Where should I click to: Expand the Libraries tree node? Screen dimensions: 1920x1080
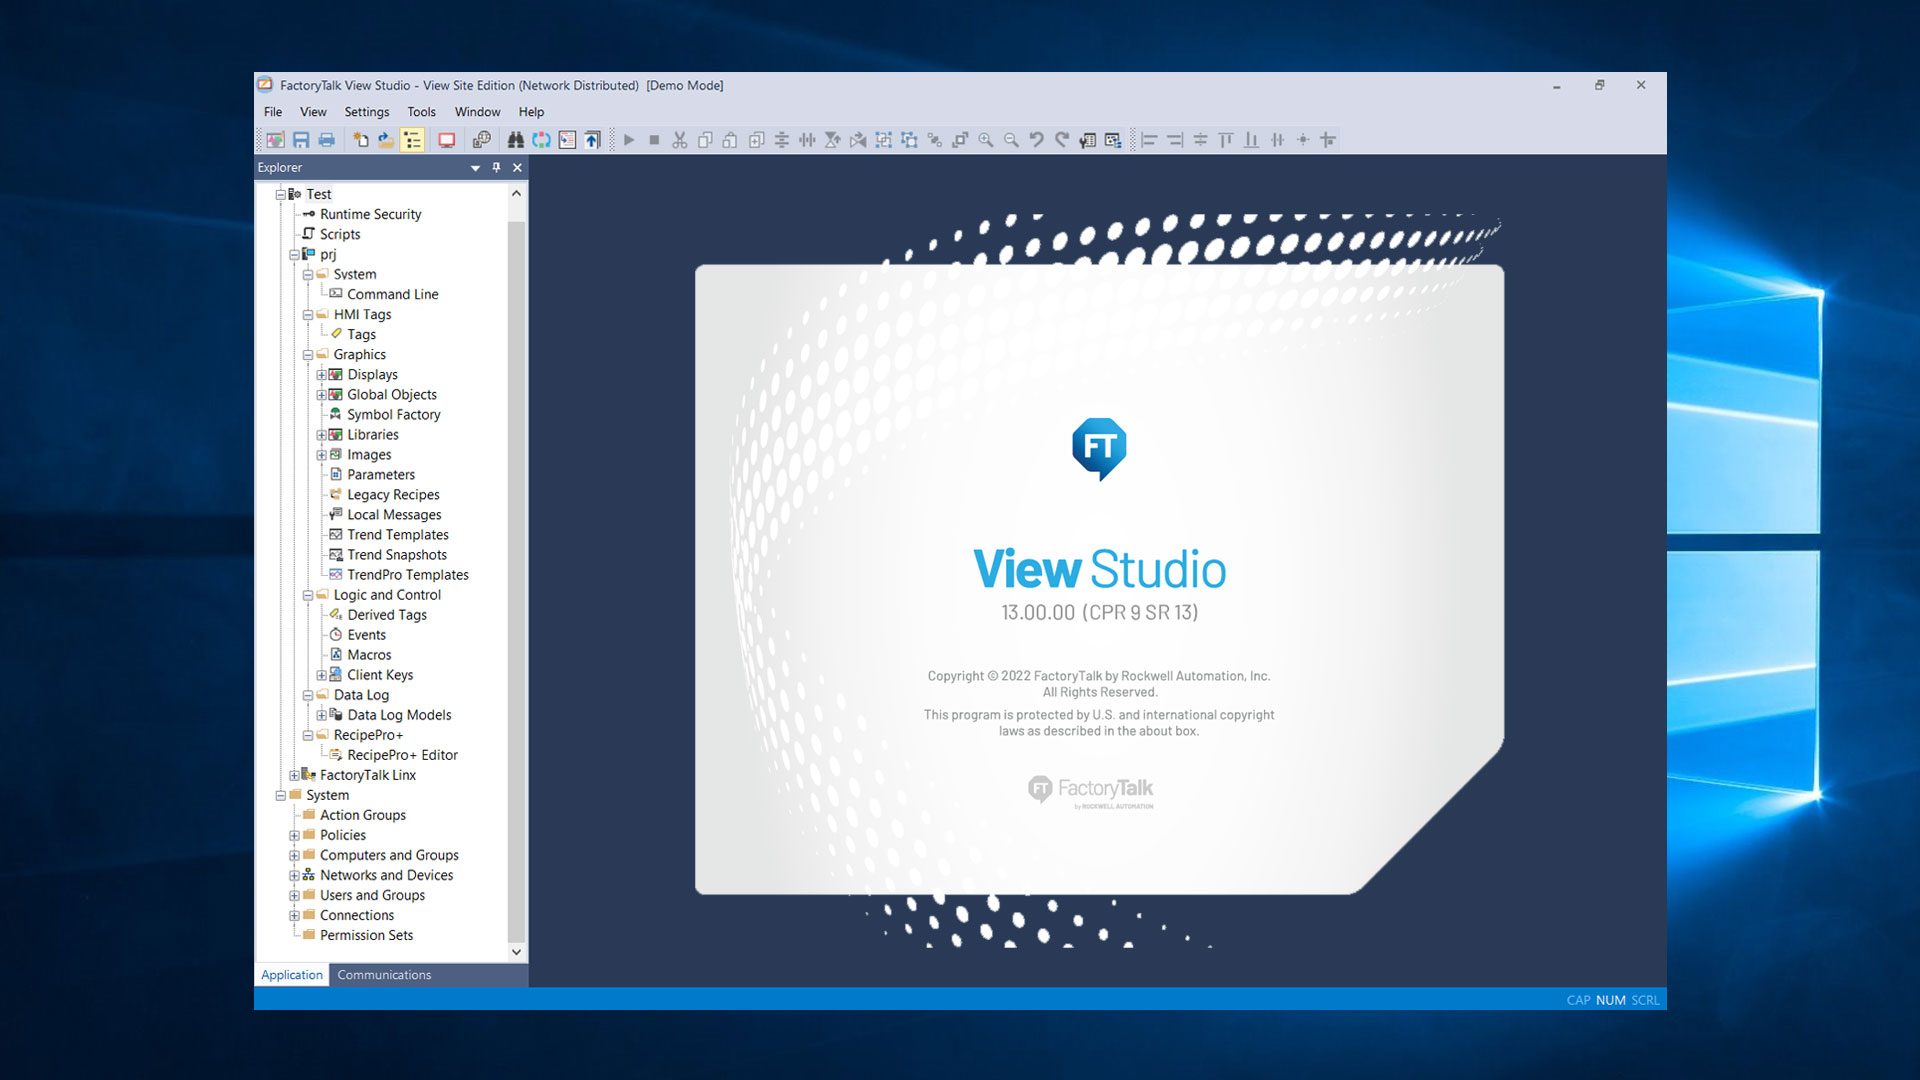[x=321, y=434]
